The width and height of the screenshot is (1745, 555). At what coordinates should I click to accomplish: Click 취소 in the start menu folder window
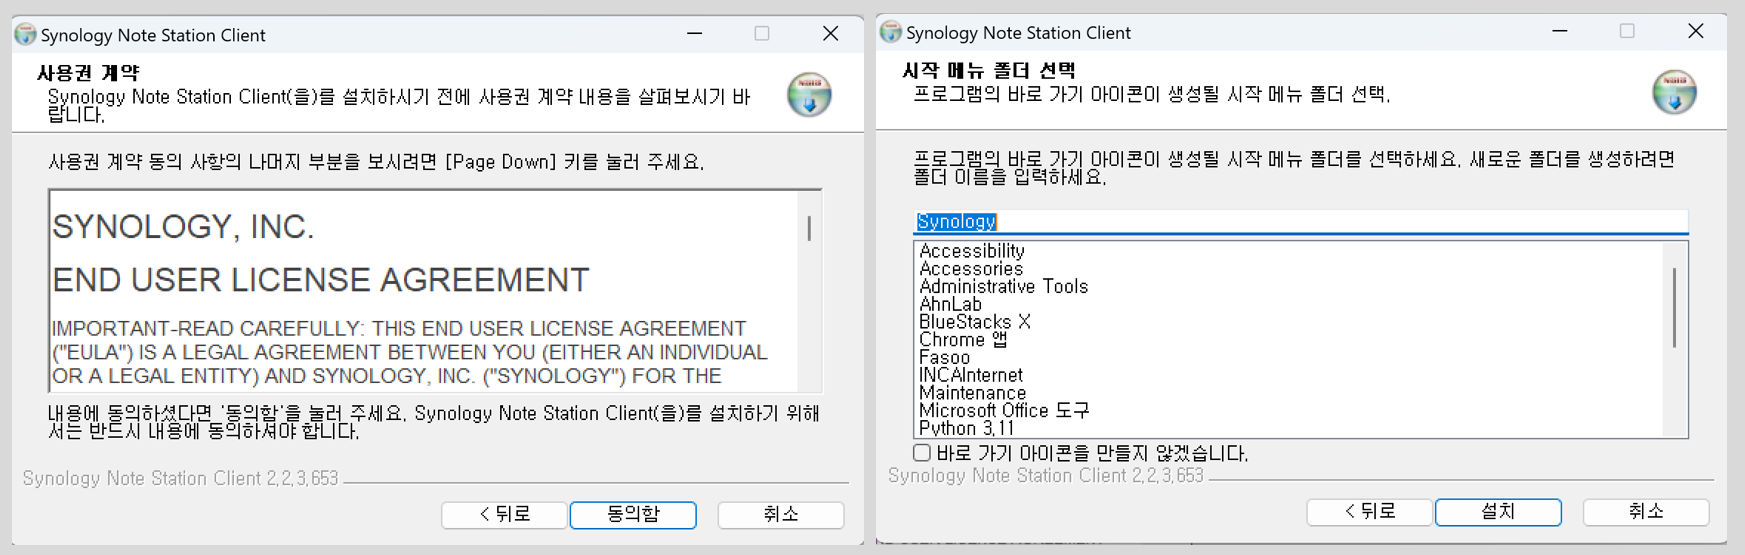pos(1646,512)
